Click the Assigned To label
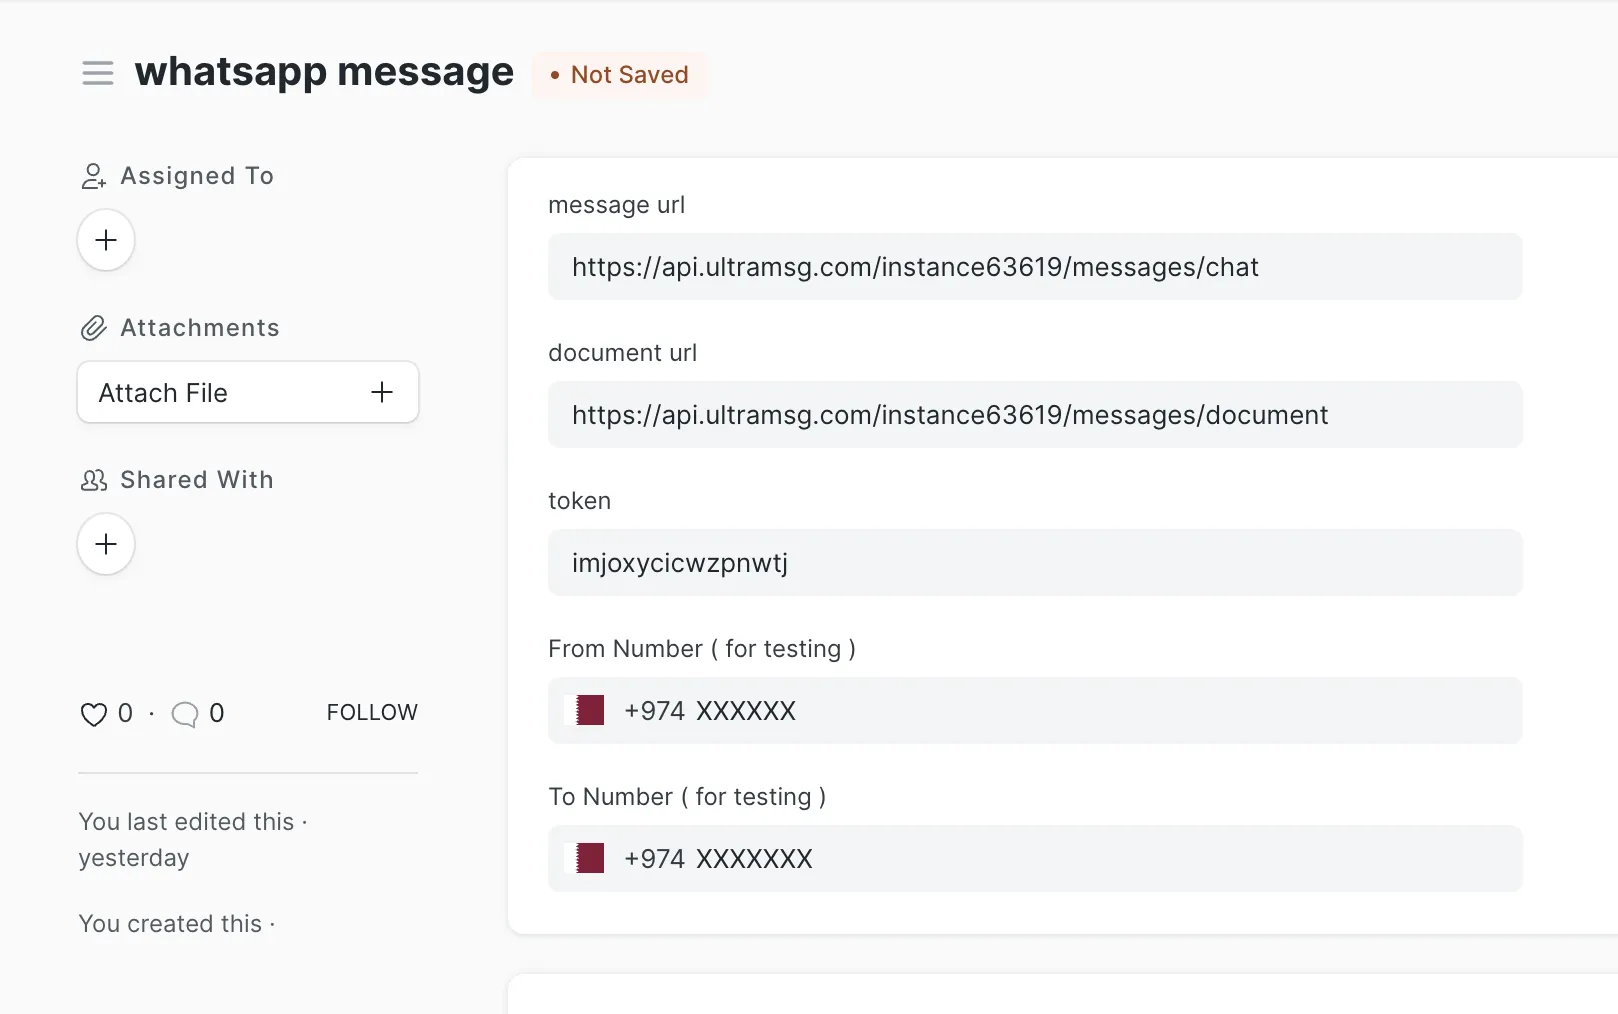The image size is (1618, 1014). click(197, 176)
